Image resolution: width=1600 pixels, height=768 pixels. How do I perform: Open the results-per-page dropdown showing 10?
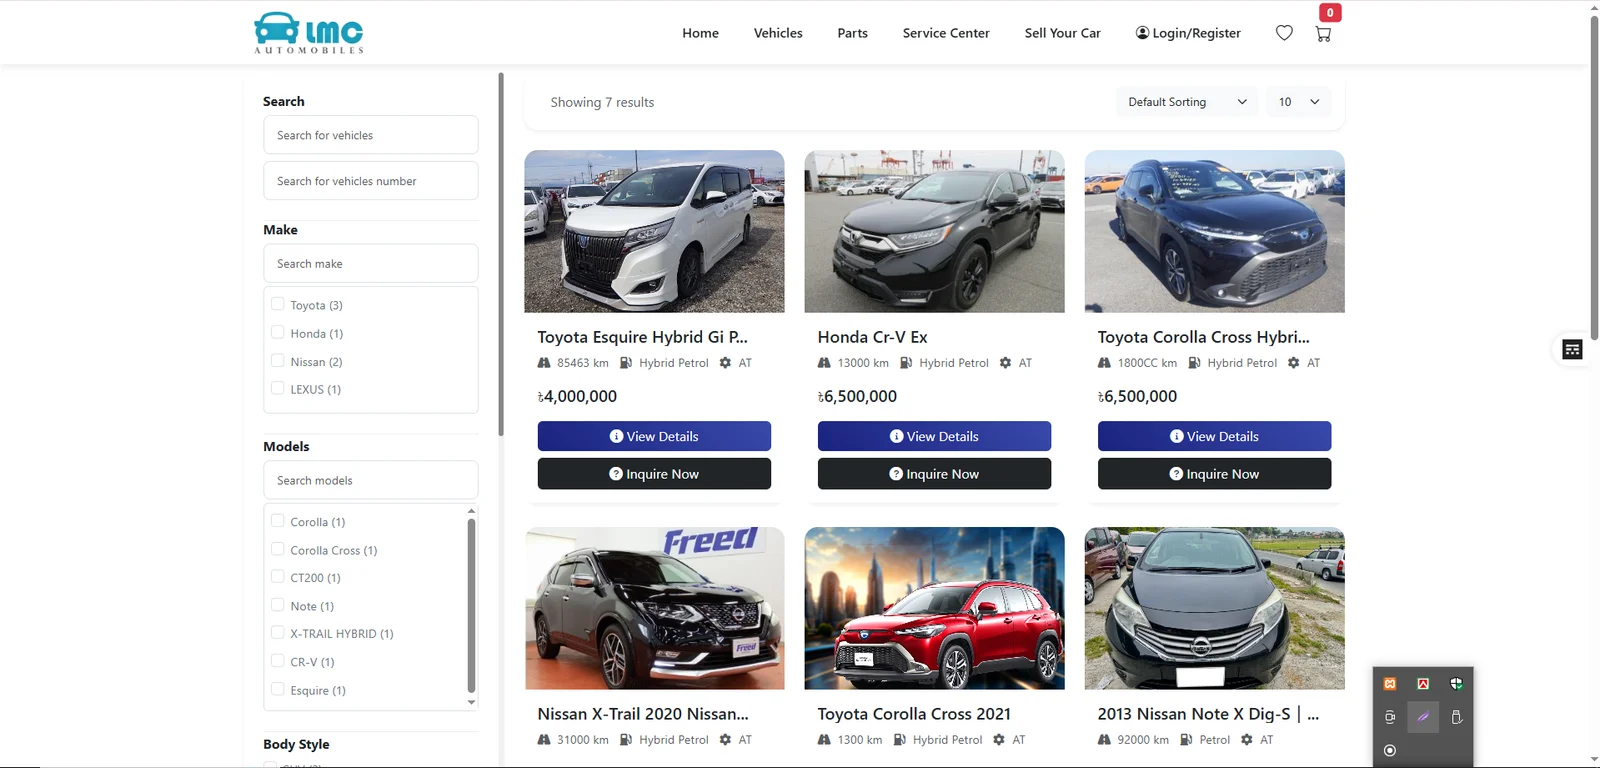[1299, 102]
